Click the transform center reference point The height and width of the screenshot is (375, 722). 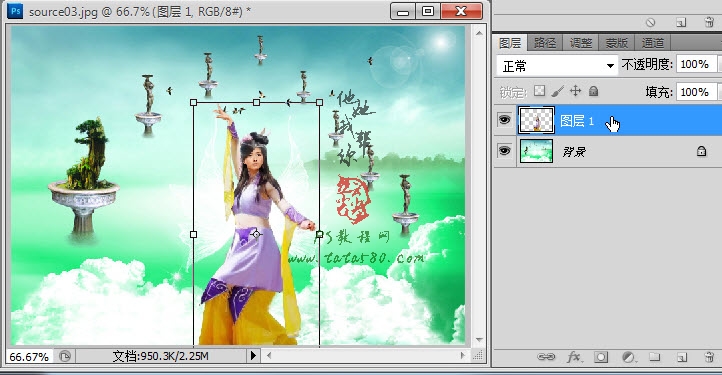point(256,234)
